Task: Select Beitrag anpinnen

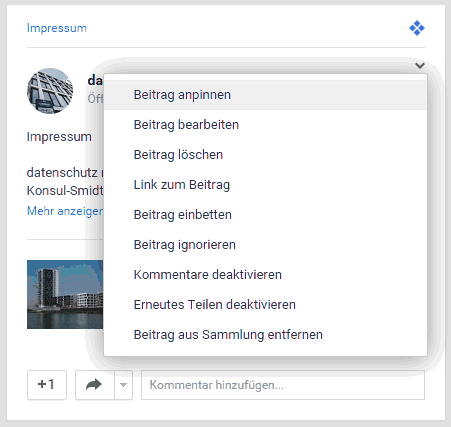Action: [265, 95]
